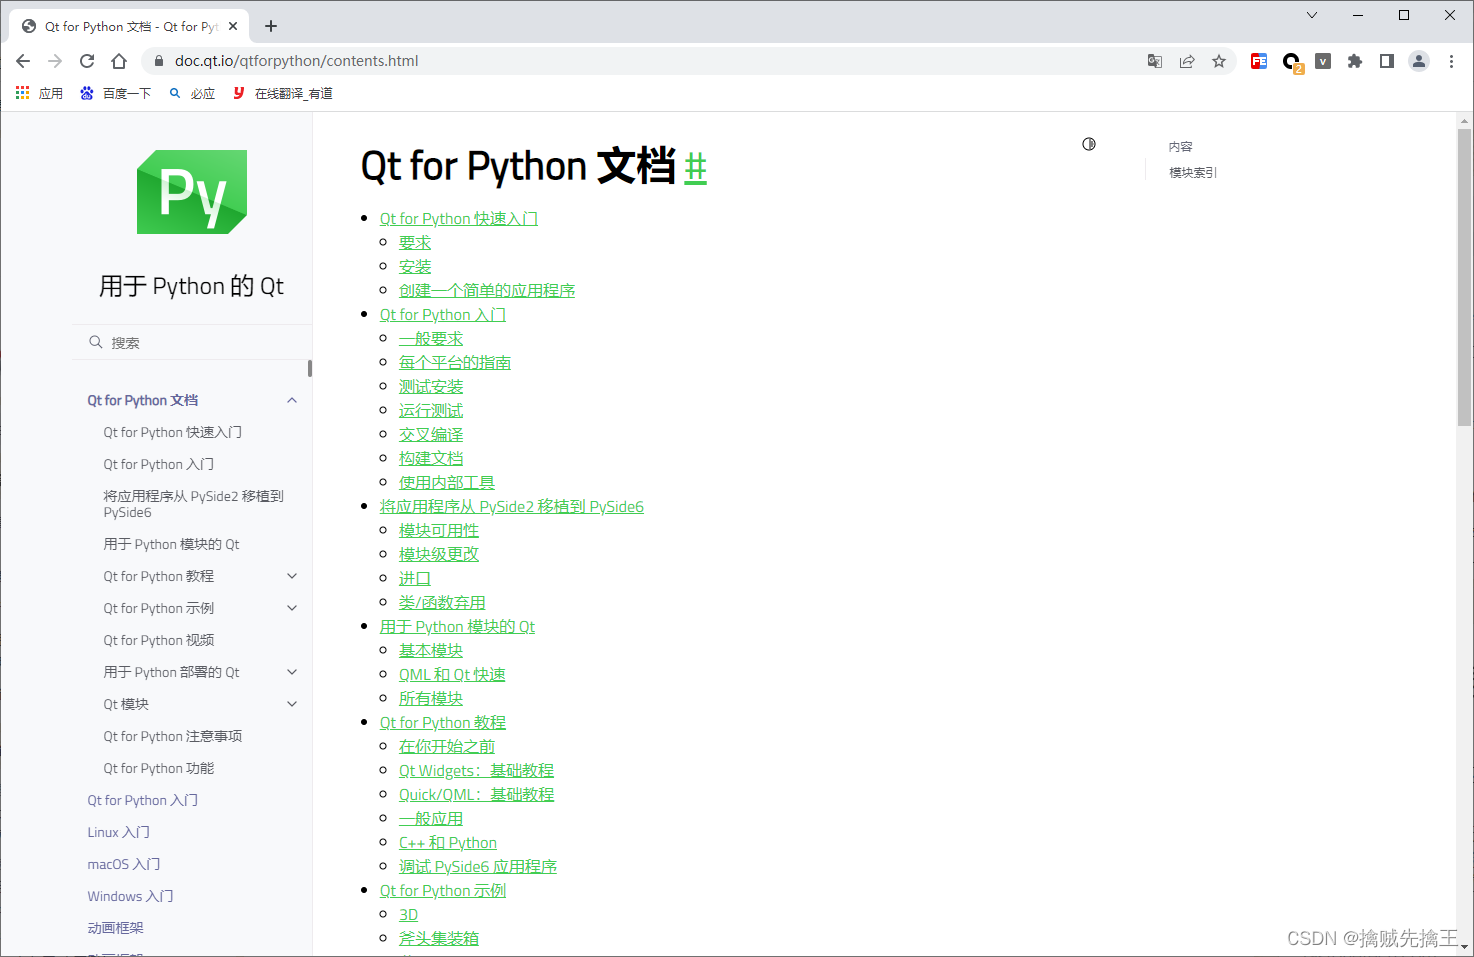Open the 创建一个简单的应用程序 link
The height and width of the screenshot is (957, 1474).
click(x=487, y=290)
